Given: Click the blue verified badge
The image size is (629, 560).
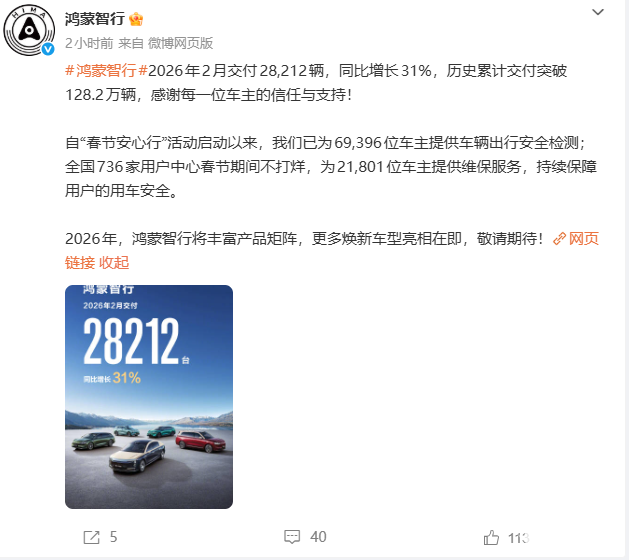Looking at the screenshot, I should 48,49.
